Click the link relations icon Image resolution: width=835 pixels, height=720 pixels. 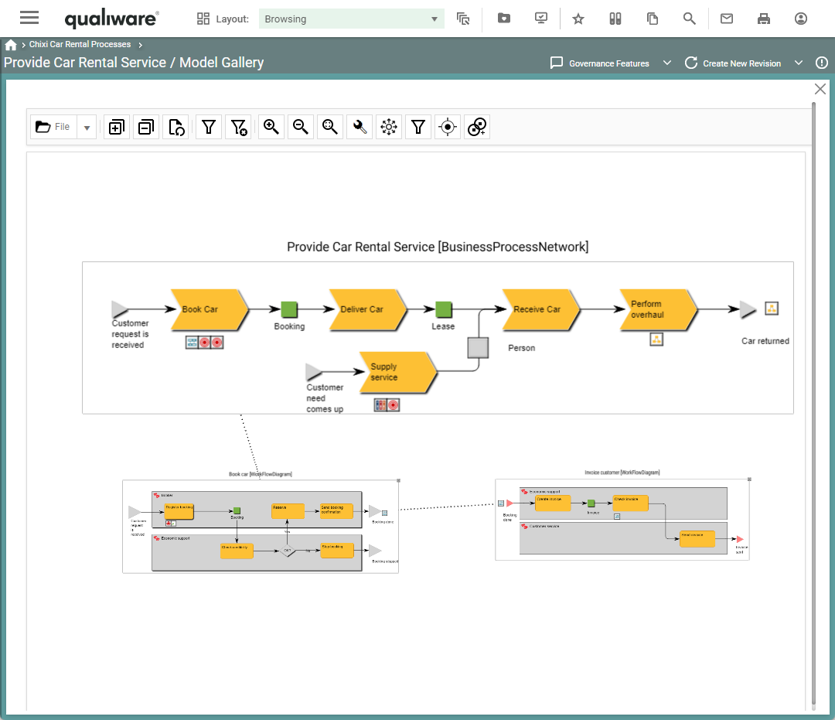(477, 127)
